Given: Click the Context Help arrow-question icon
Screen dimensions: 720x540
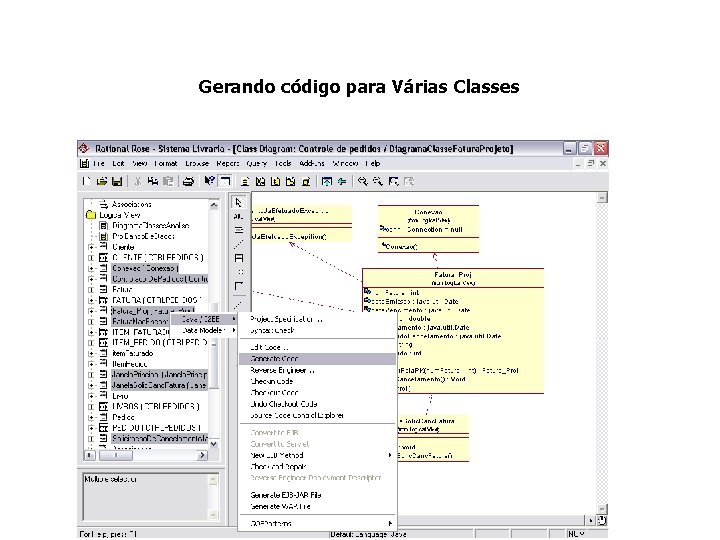Looking at the screenshot, I should pos(209,181).
